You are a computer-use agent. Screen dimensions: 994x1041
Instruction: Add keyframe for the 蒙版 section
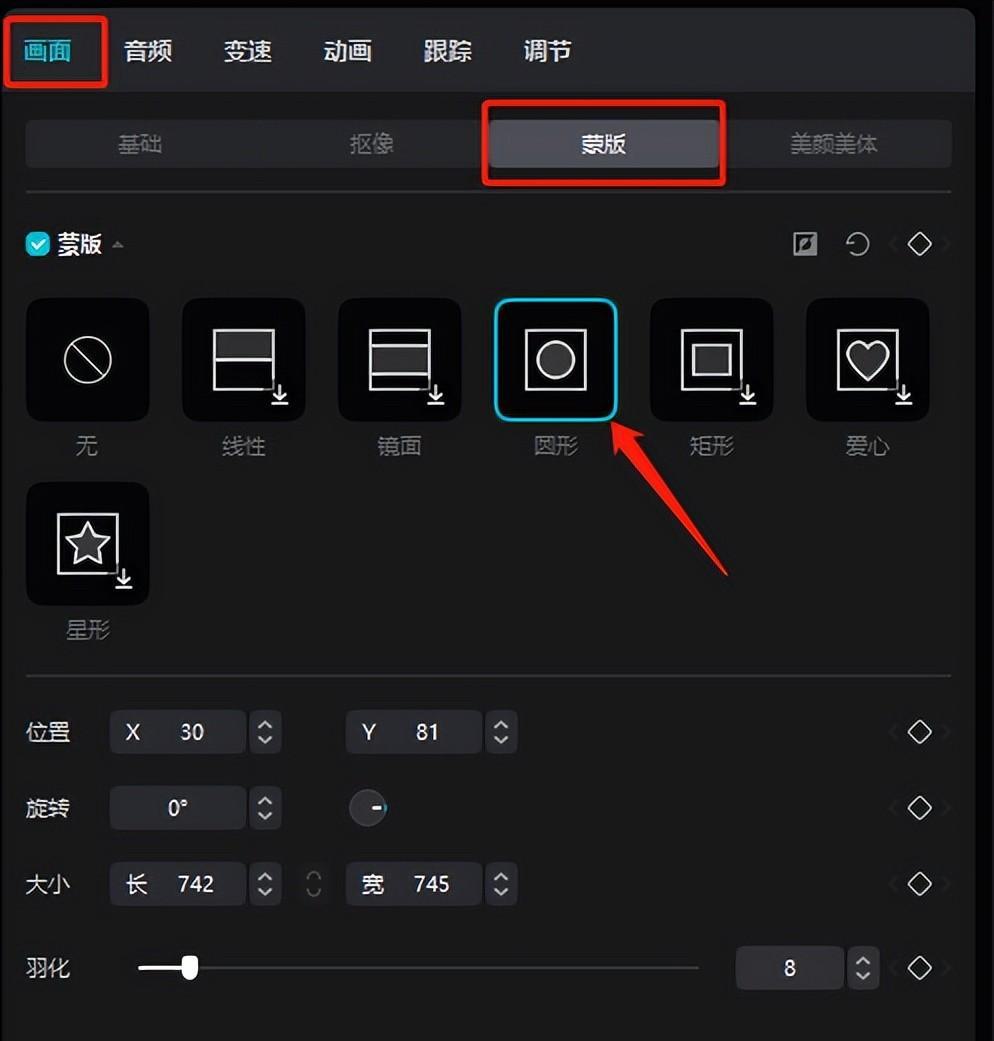(920, 244)
